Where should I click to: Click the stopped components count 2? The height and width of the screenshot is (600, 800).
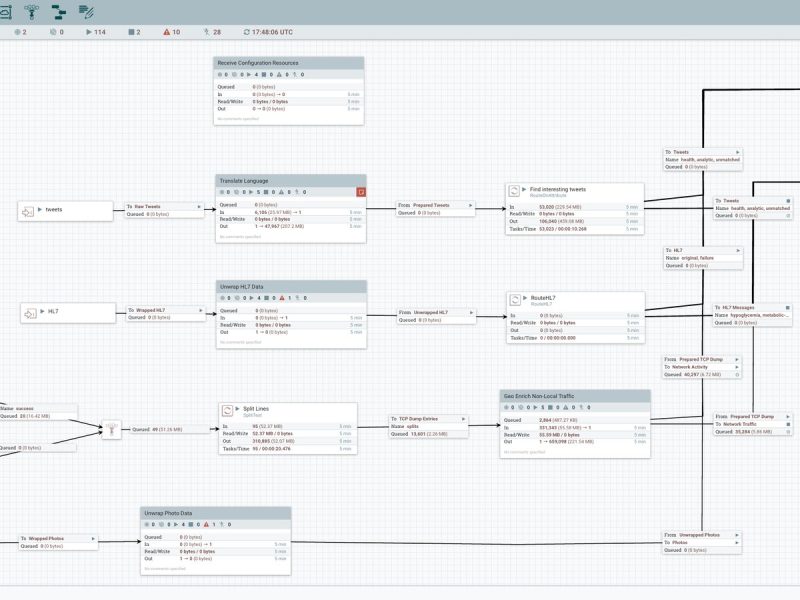click(134, 32)
